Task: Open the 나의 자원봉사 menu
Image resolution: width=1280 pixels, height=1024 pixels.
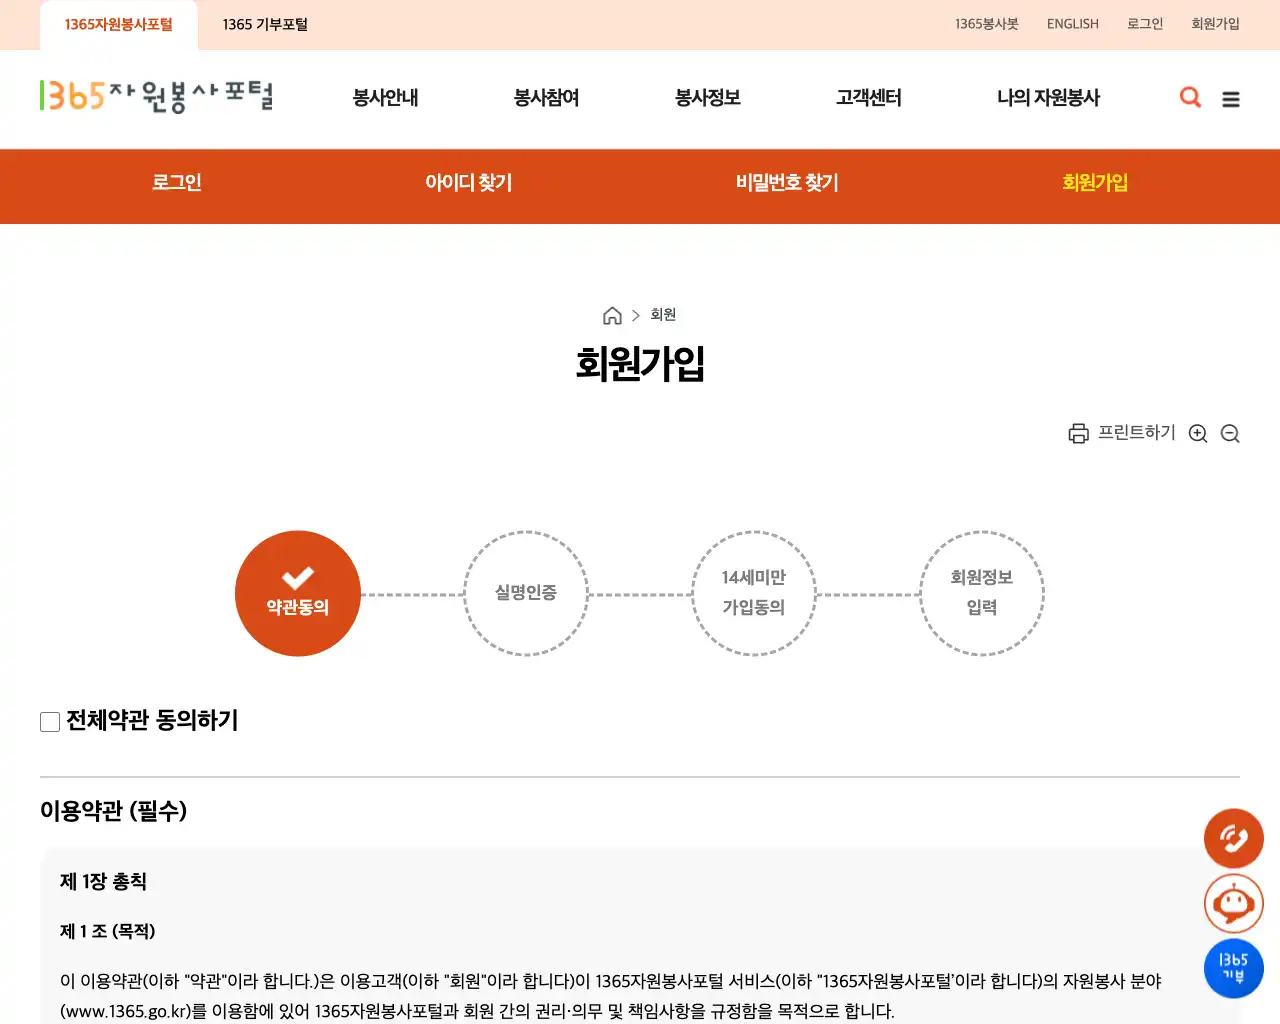Action: 1049,98
